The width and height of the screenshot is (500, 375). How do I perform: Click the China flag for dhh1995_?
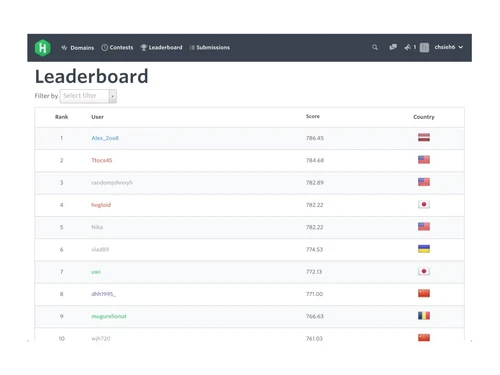(x=424, y=293)
